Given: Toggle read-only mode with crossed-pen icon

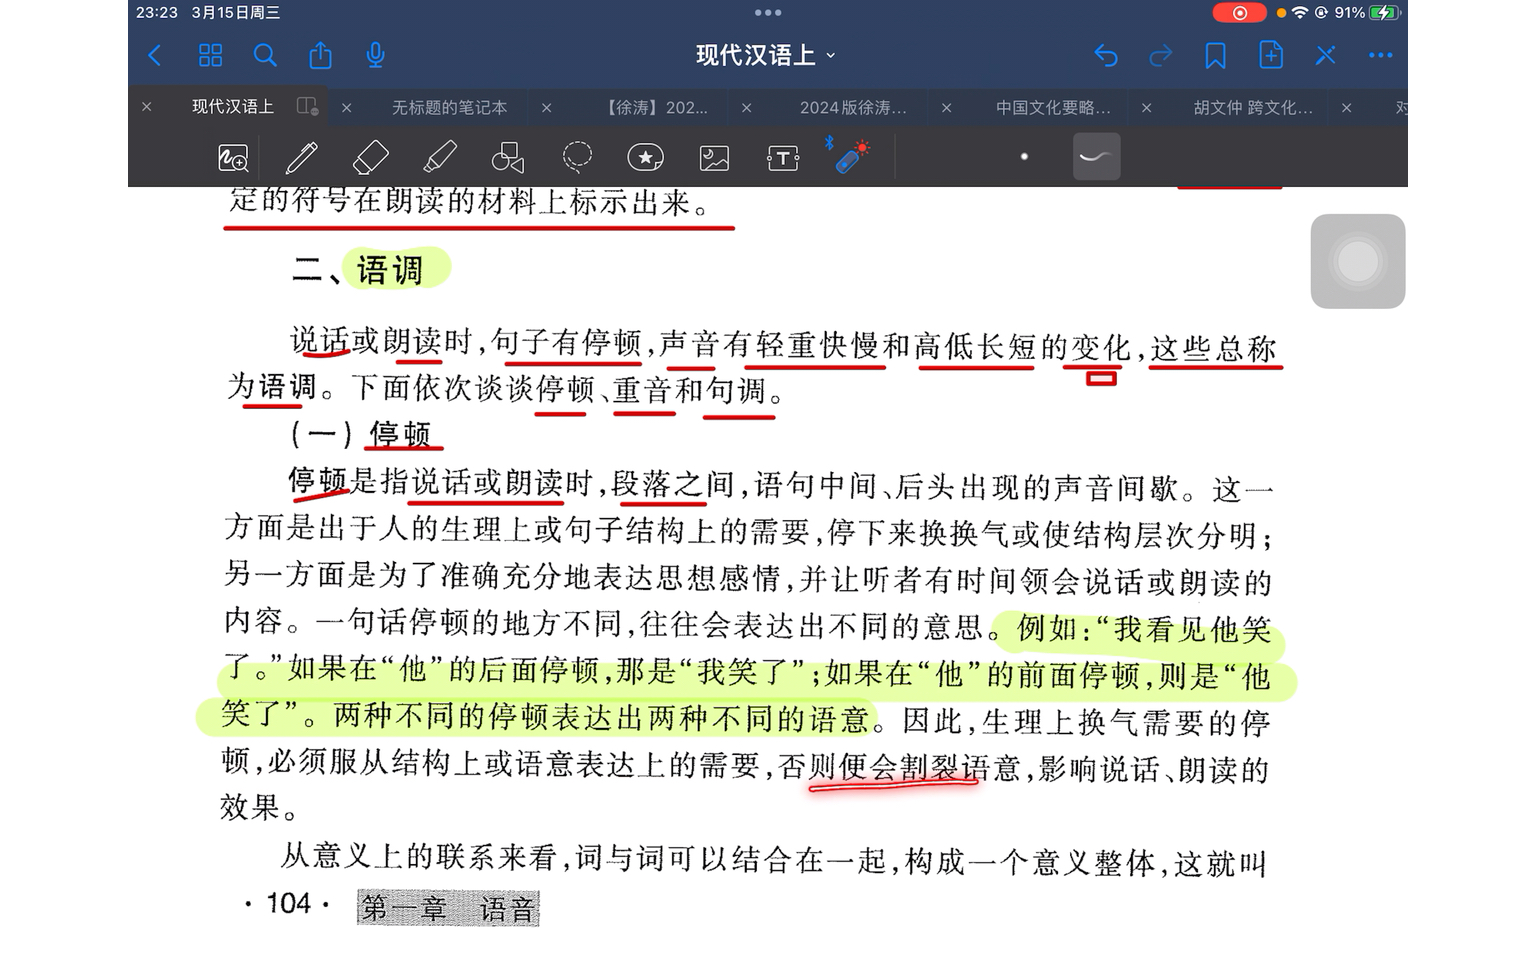Looking at the screenshot, I should [x=1326, y=55].
